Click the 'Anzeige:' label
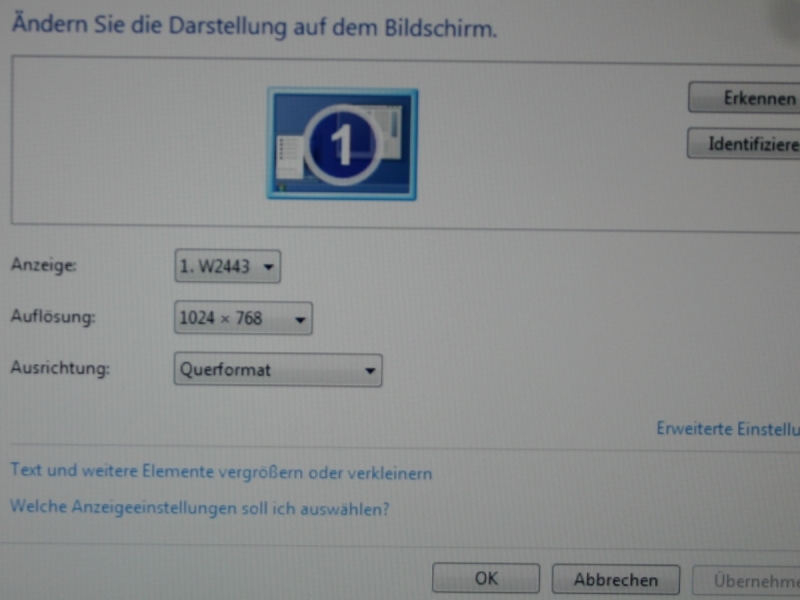This screenshot has width=800, height=600. 44,265
